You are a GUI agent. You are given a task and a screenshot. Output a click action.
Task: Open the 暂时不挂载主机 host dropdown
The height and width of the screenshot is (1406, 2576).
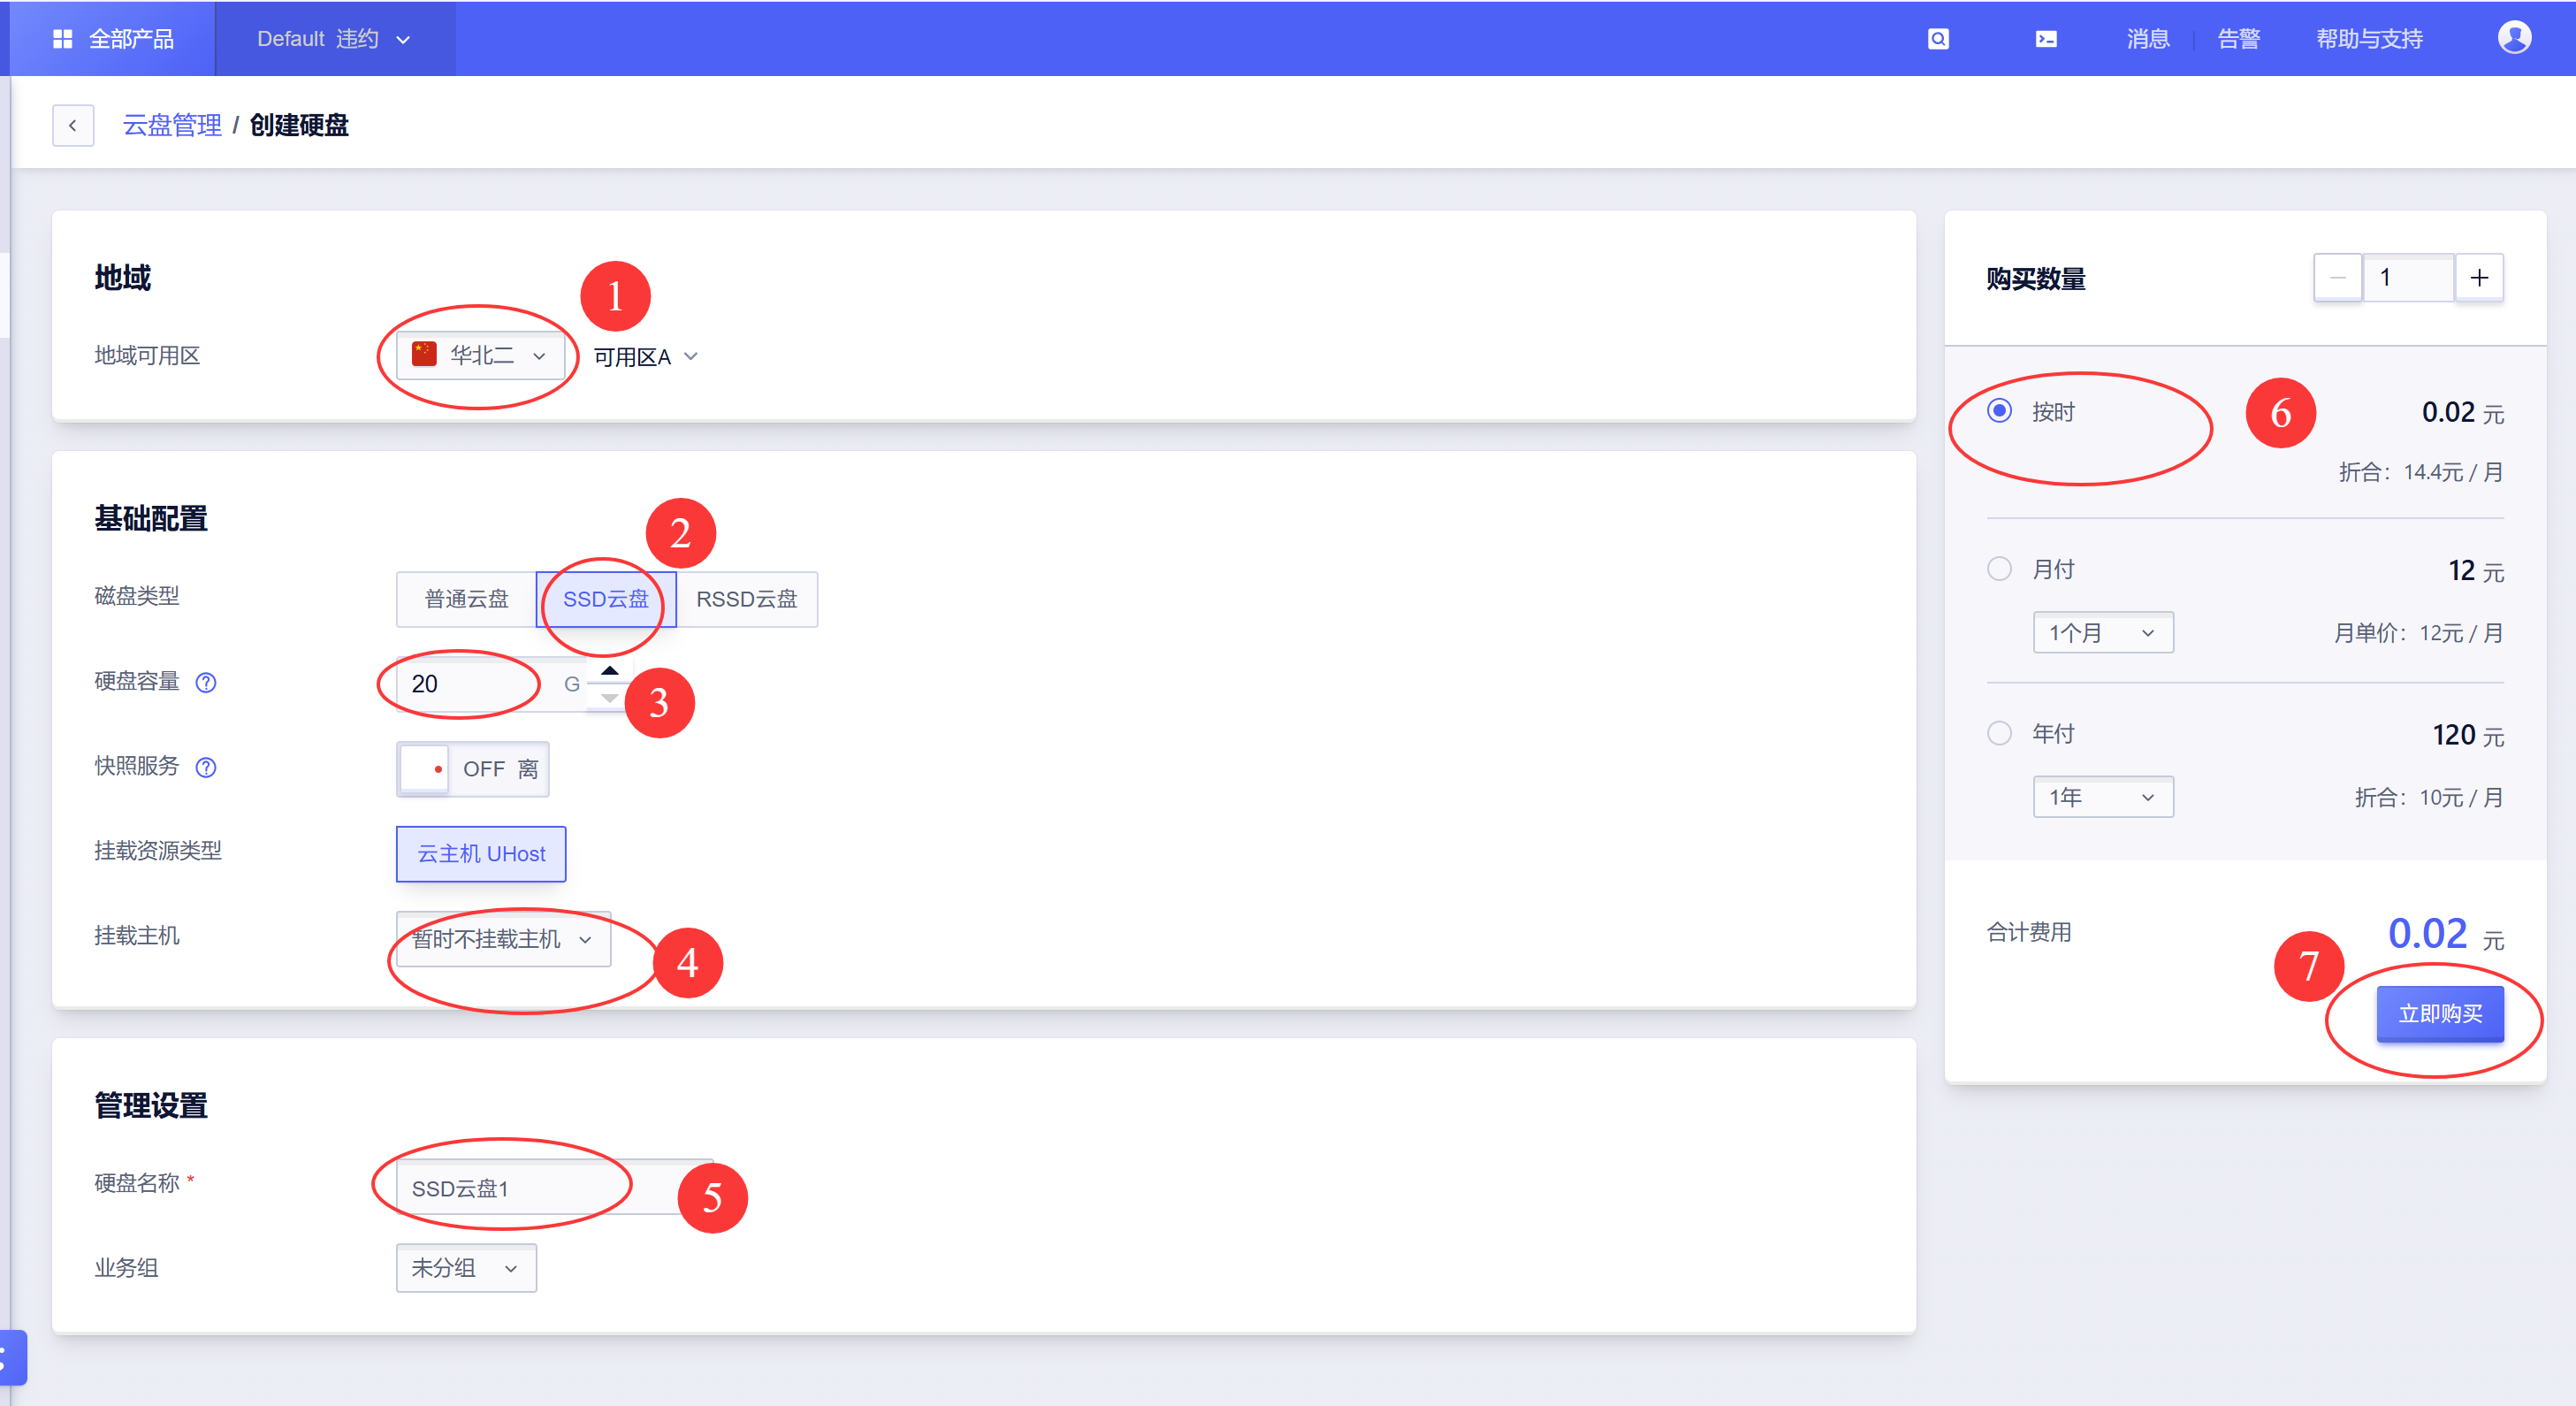(x=503, y=940)
